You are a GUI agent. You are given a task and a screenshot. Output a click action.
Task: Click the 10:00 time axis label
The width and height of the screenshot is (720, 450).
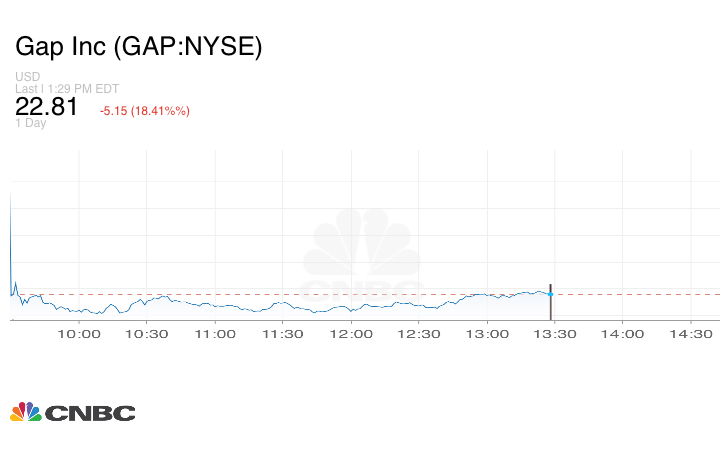[x=79, y=334]
